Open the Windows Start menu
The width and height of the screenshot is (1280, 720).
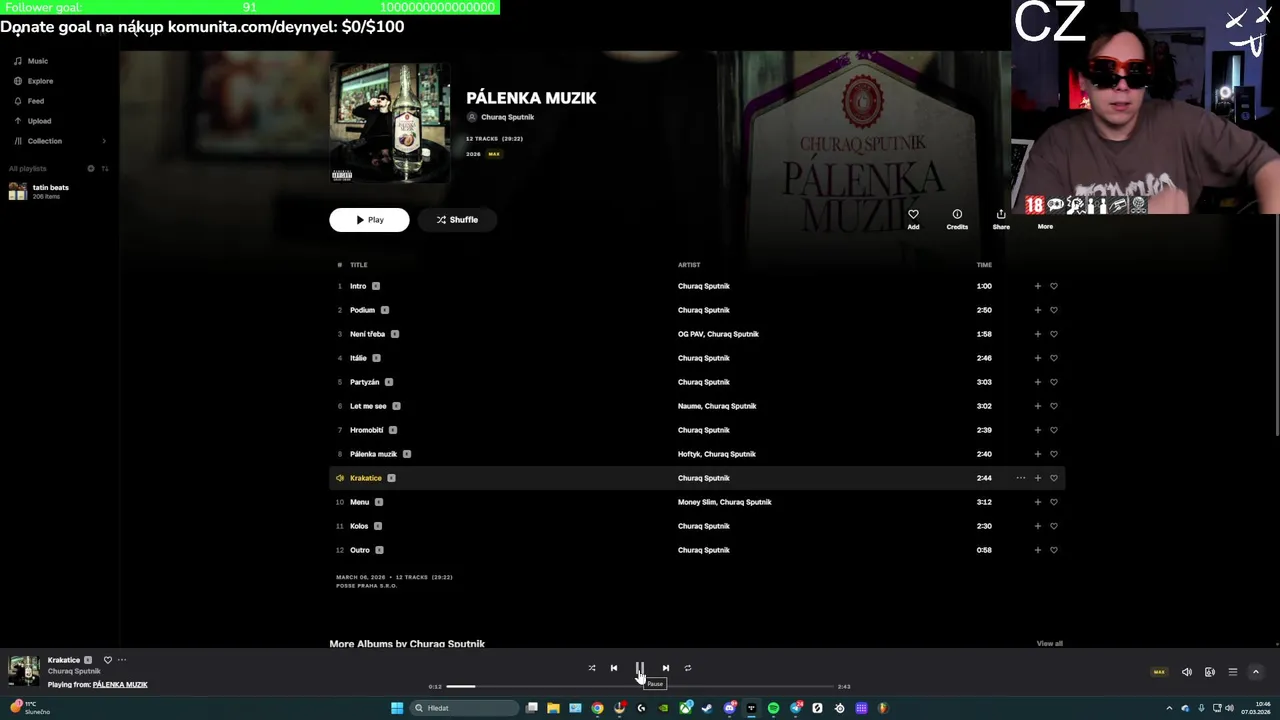click(397, 708)
